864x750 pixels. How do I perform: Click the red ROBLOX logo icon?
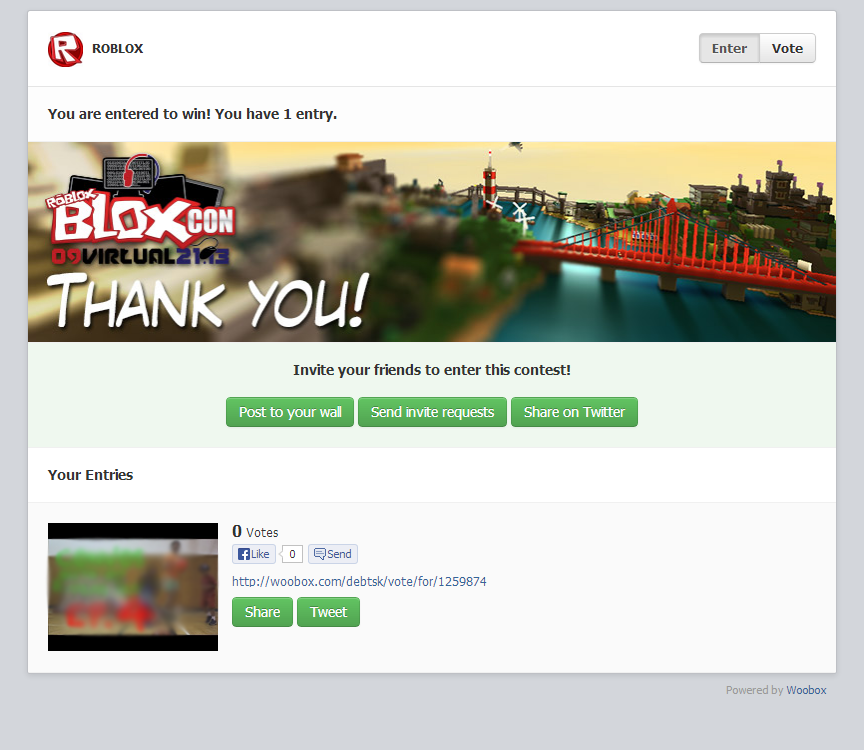coord(65,49)
